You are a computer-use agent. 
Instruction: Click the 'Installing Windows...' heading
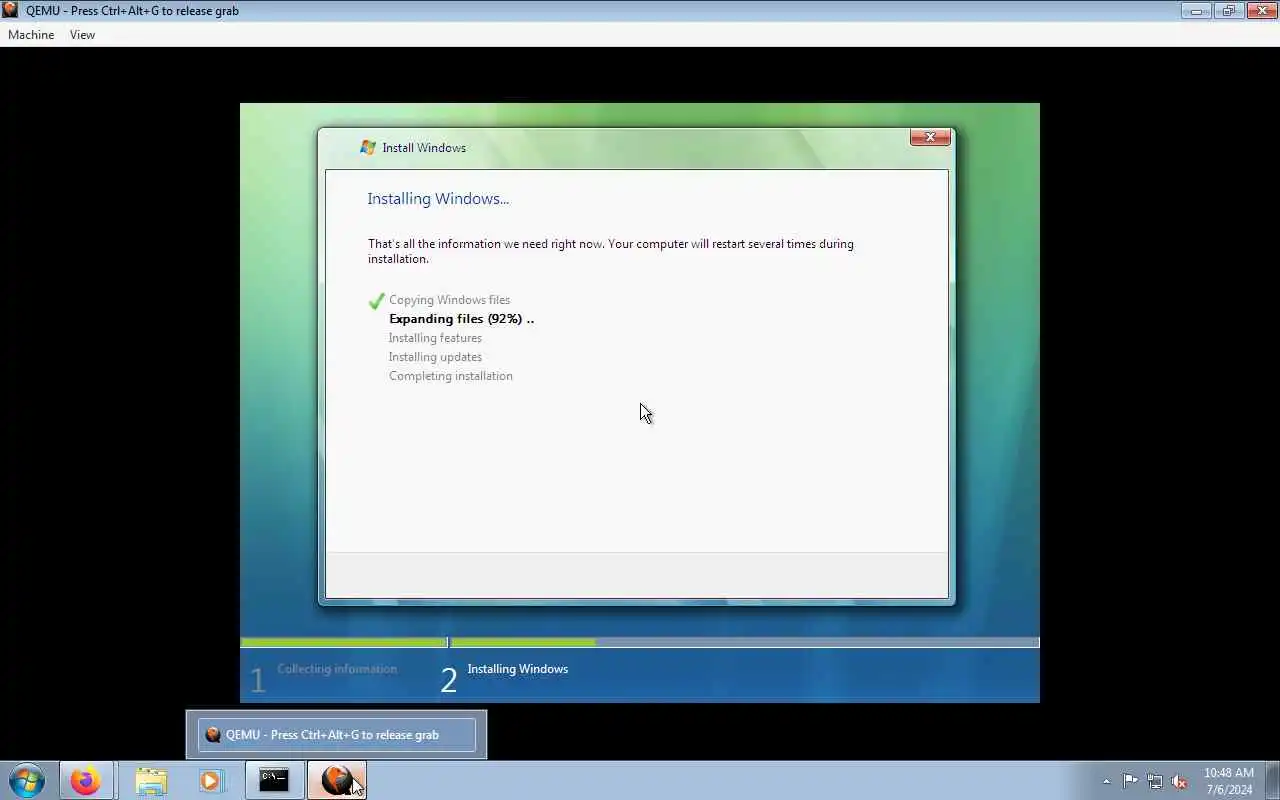(x=438, y=199)
